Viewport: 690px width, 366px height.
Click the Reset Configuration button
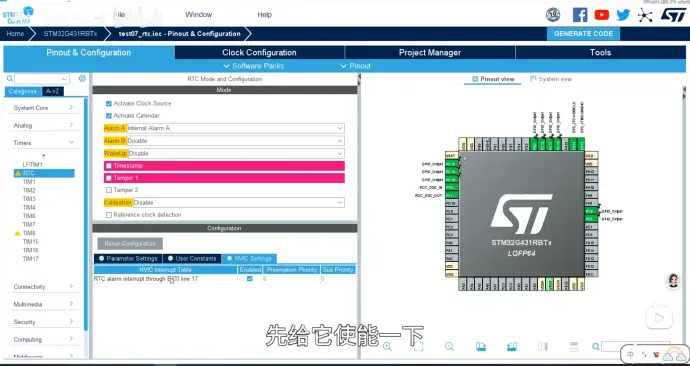tap(130, 243)
